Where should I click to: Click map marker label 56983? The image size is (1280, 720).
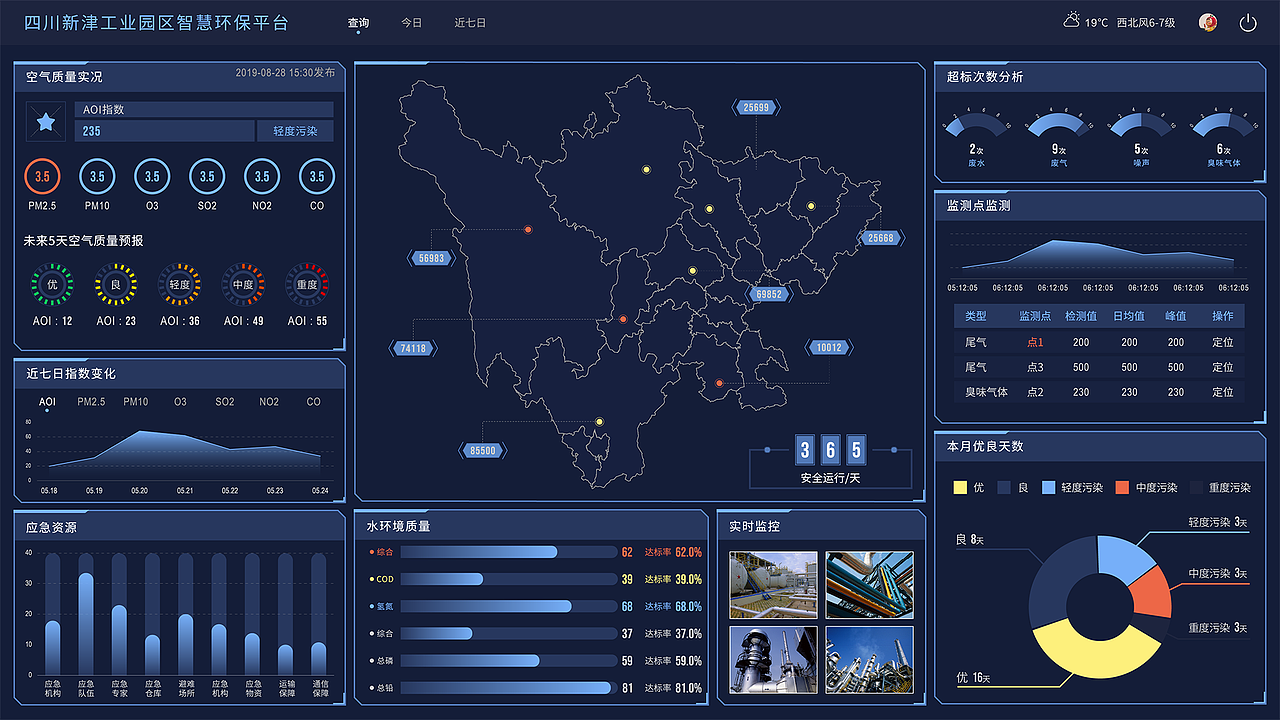[432, 258]
